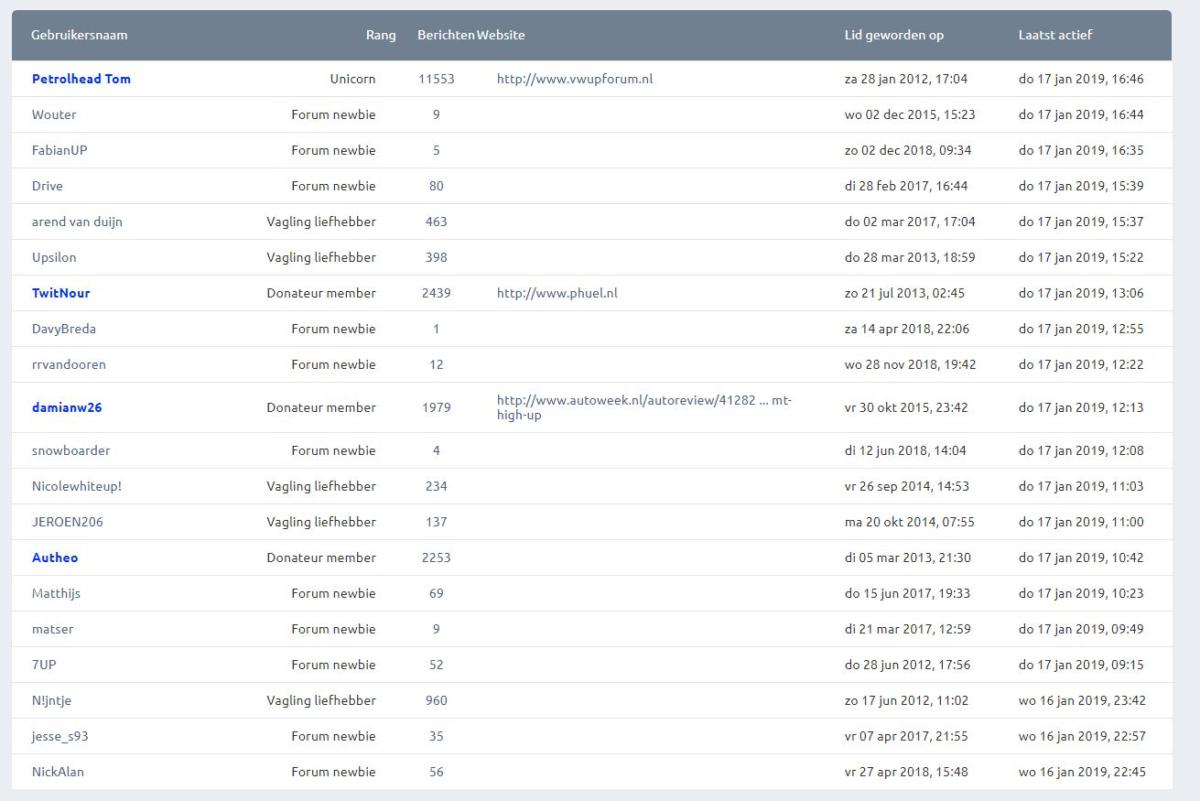Open Wouter's user profile
This screenshot has width=1200, height=801.
(x=54, y=115)
